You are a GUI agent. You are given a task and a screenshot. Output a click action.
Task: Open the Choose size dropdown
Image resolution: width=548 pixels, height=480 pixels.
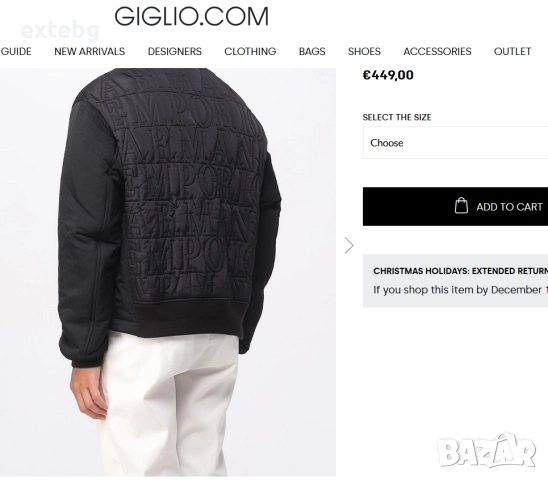(455, 143)
